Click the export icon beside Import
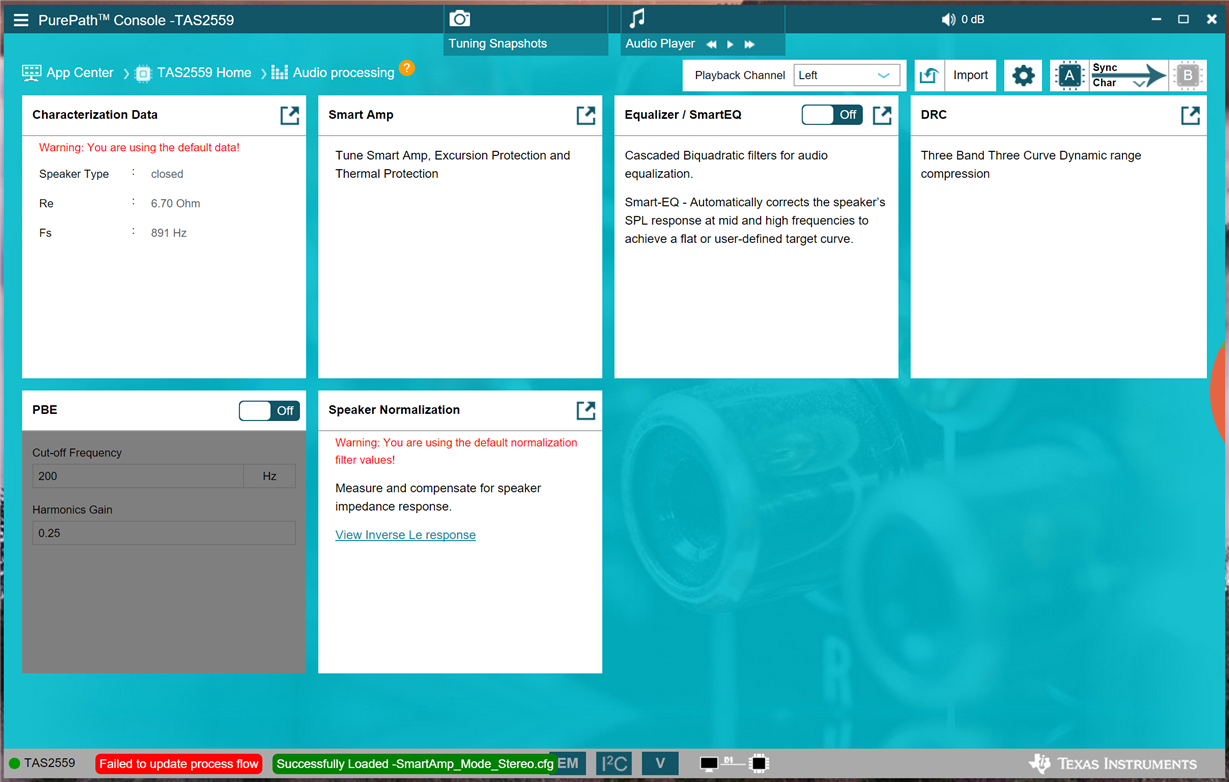Viewport: 1229px width, 782px height. [929, 75]
